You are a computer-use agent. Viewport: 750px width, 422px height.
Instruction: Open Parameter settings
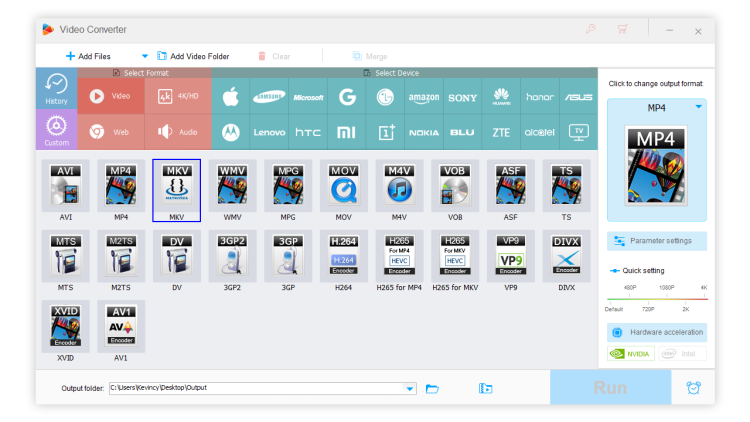656,241
